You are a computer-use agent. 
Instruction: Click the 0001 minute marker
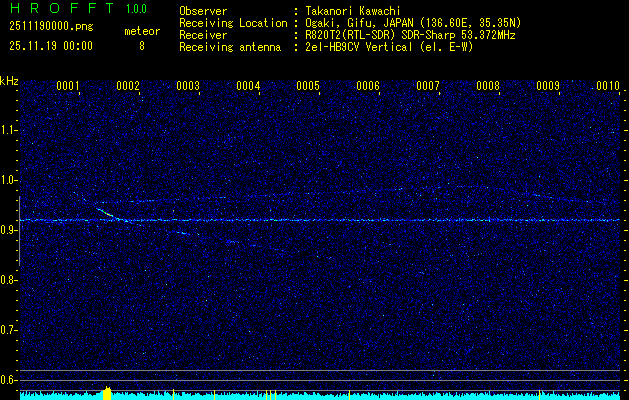(x=68, y=86)
